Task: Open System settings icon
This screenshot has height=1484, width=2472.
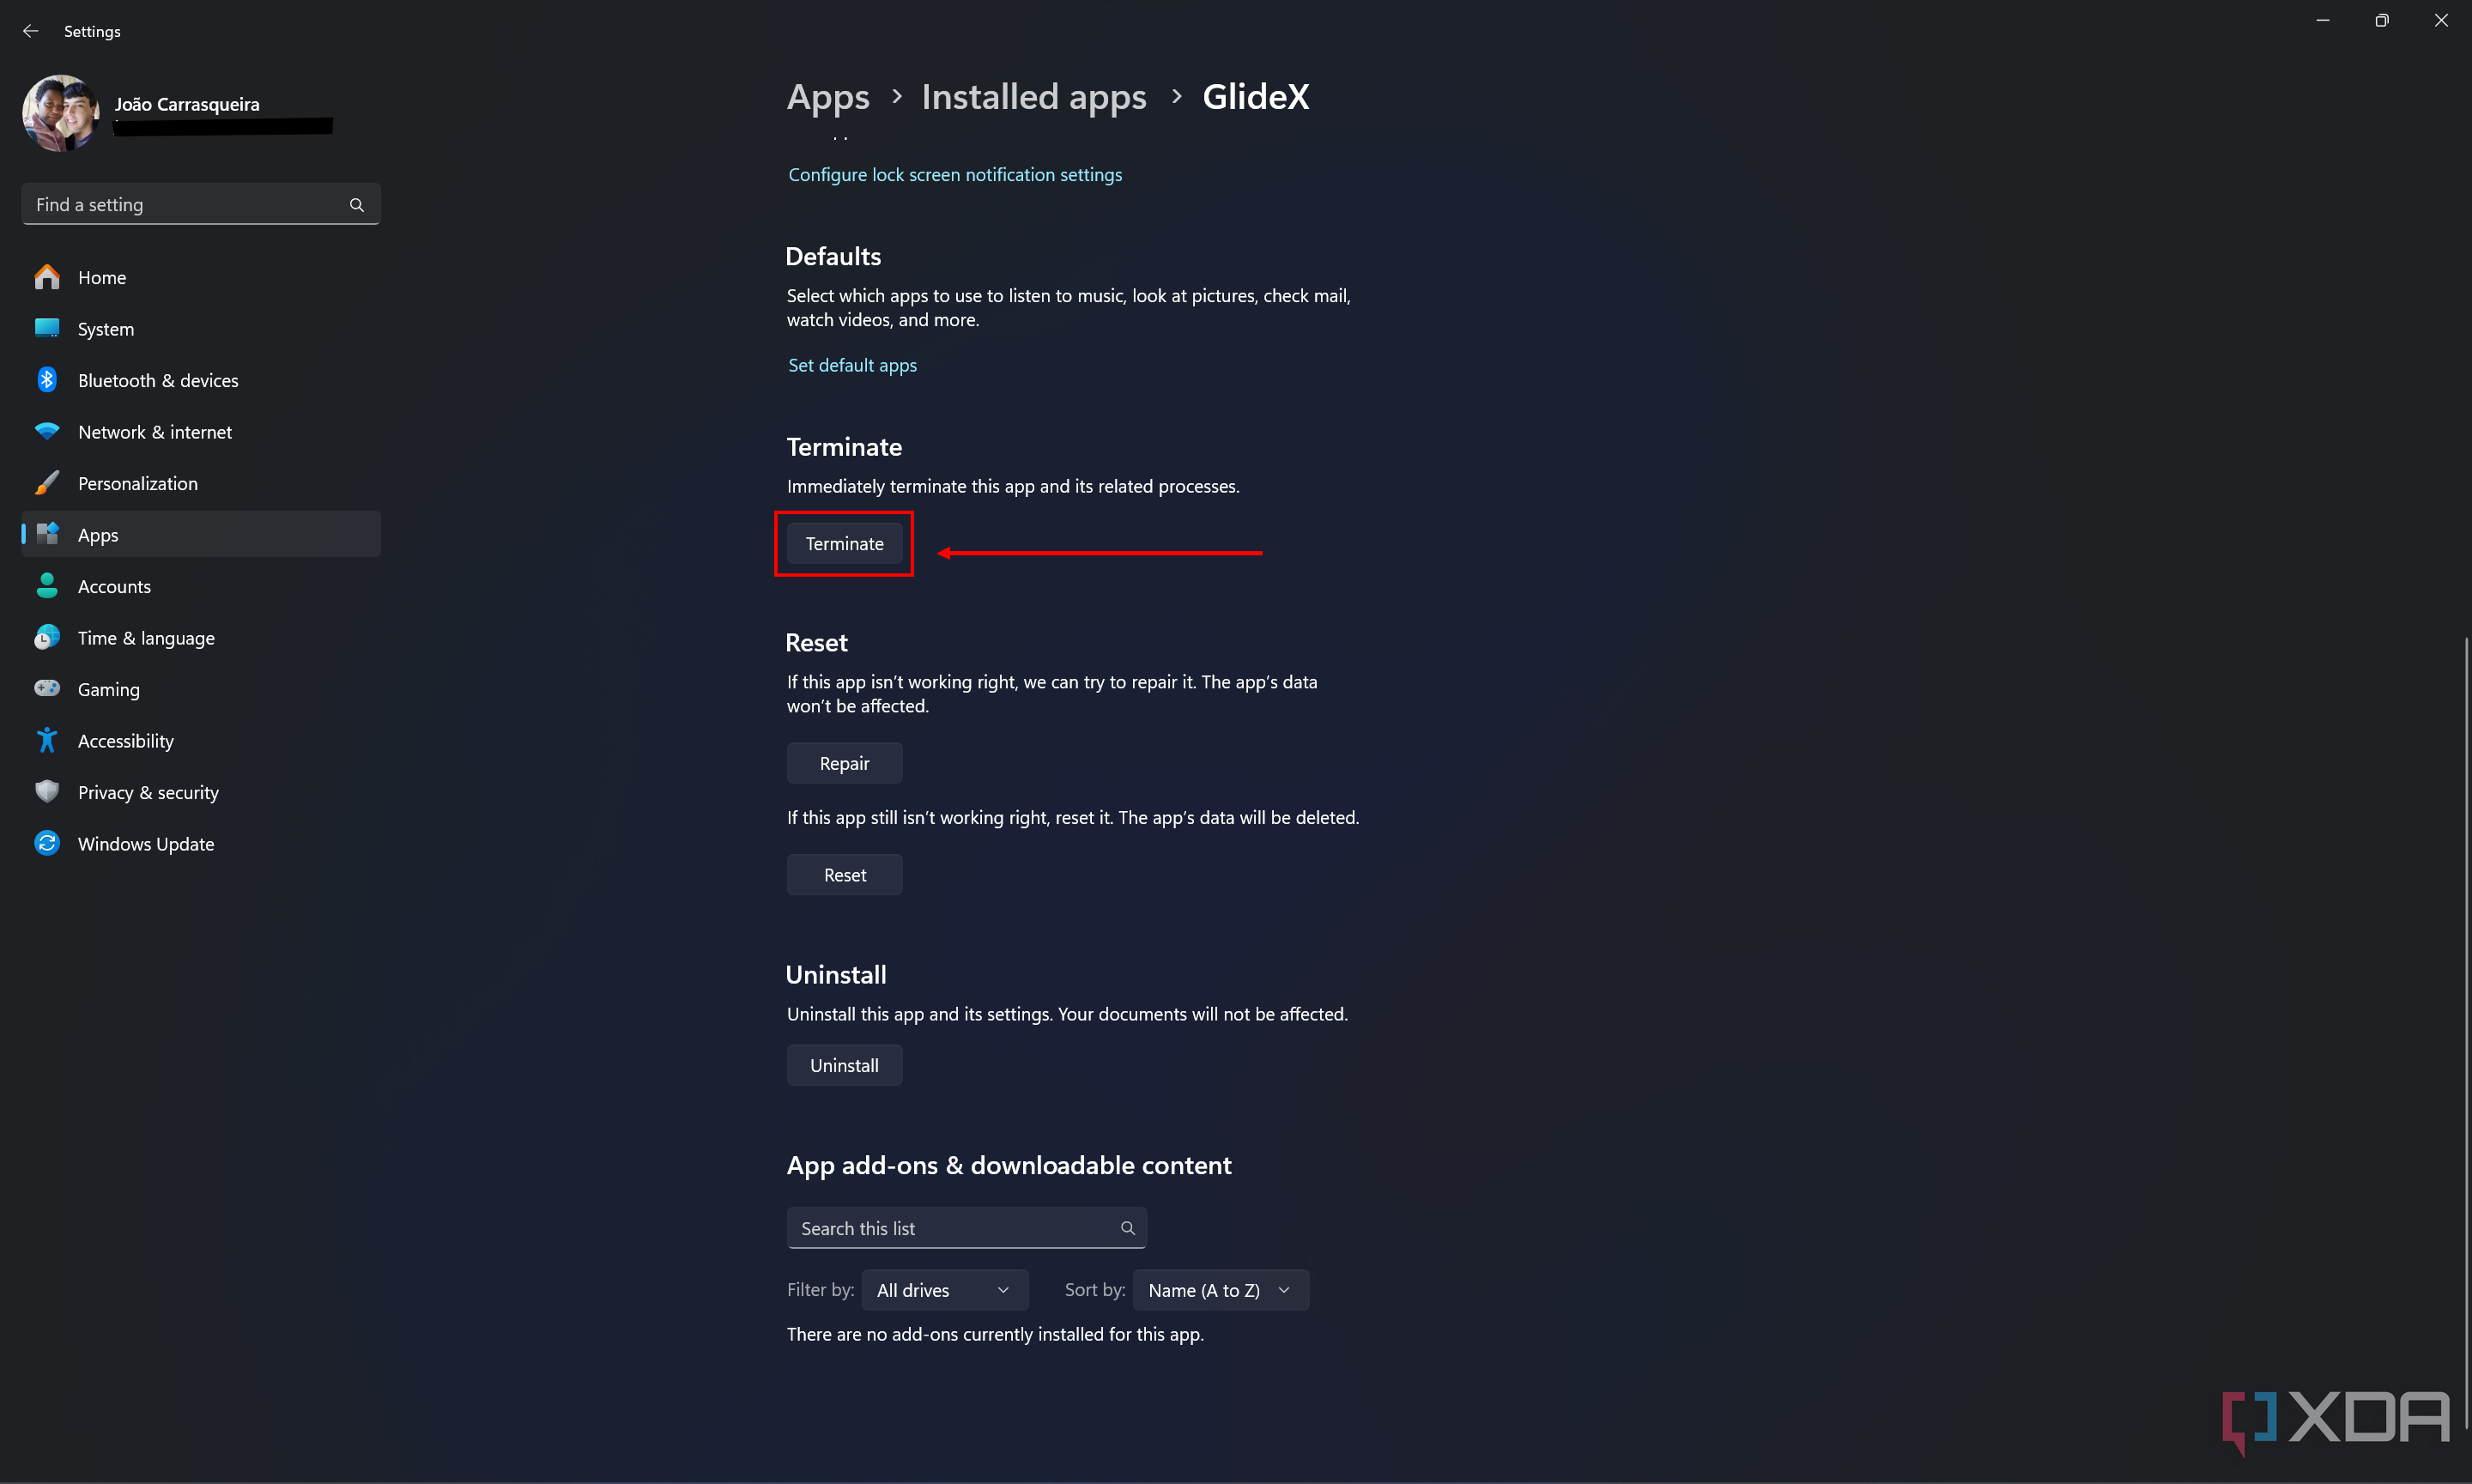Action: 48,329
